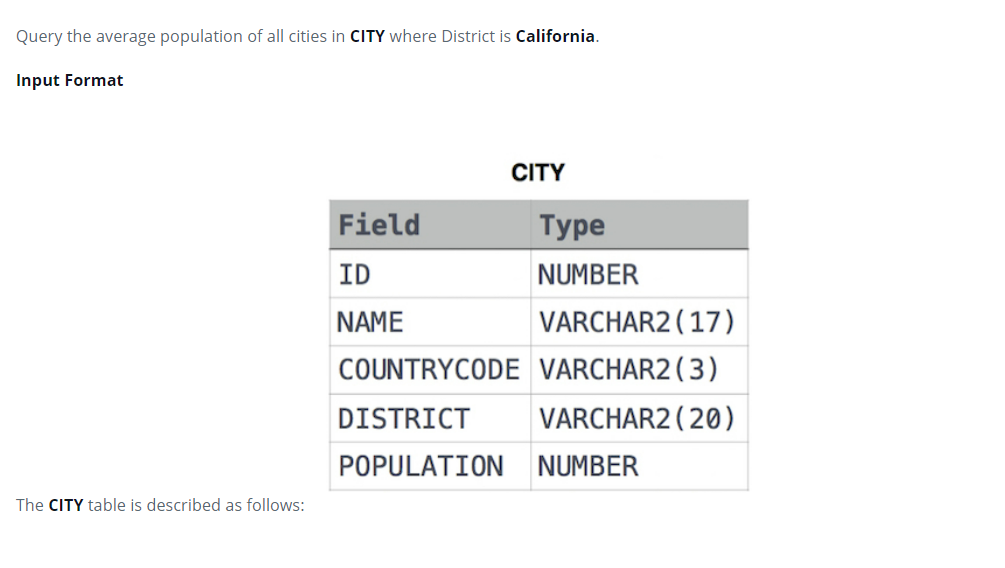Click the NUMBER type for POPULATION row
The image size is (1005, 568).
[639, 466]
